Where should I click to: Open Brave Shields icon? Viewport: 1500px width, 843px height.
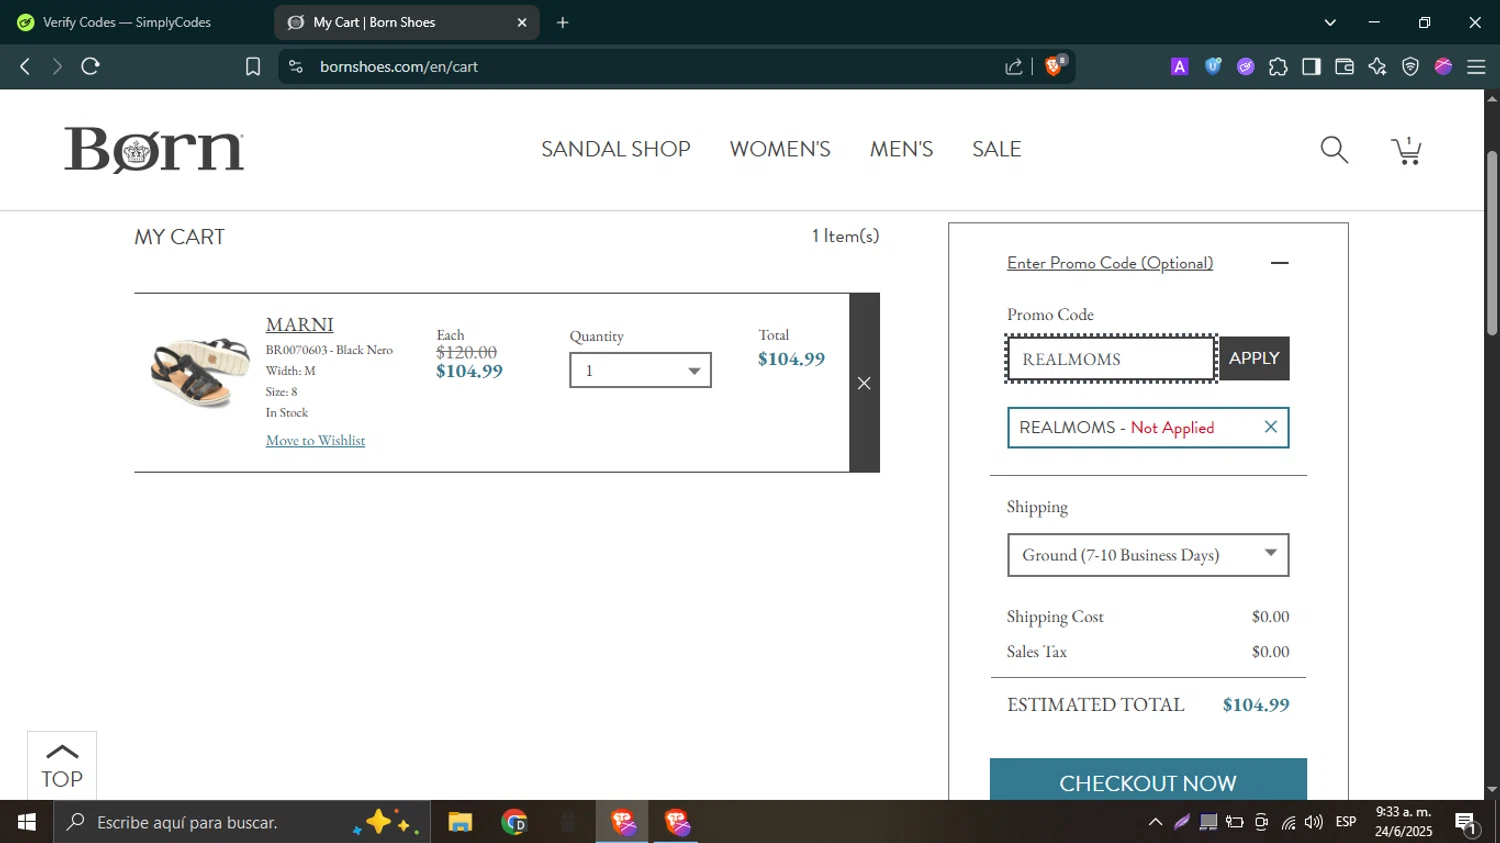pyautogui.click(x=1054, y=66)
